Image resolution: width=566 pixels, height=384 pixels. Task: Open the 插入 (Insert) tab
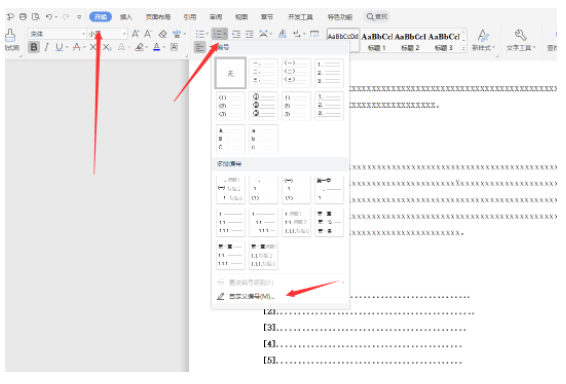126,17
